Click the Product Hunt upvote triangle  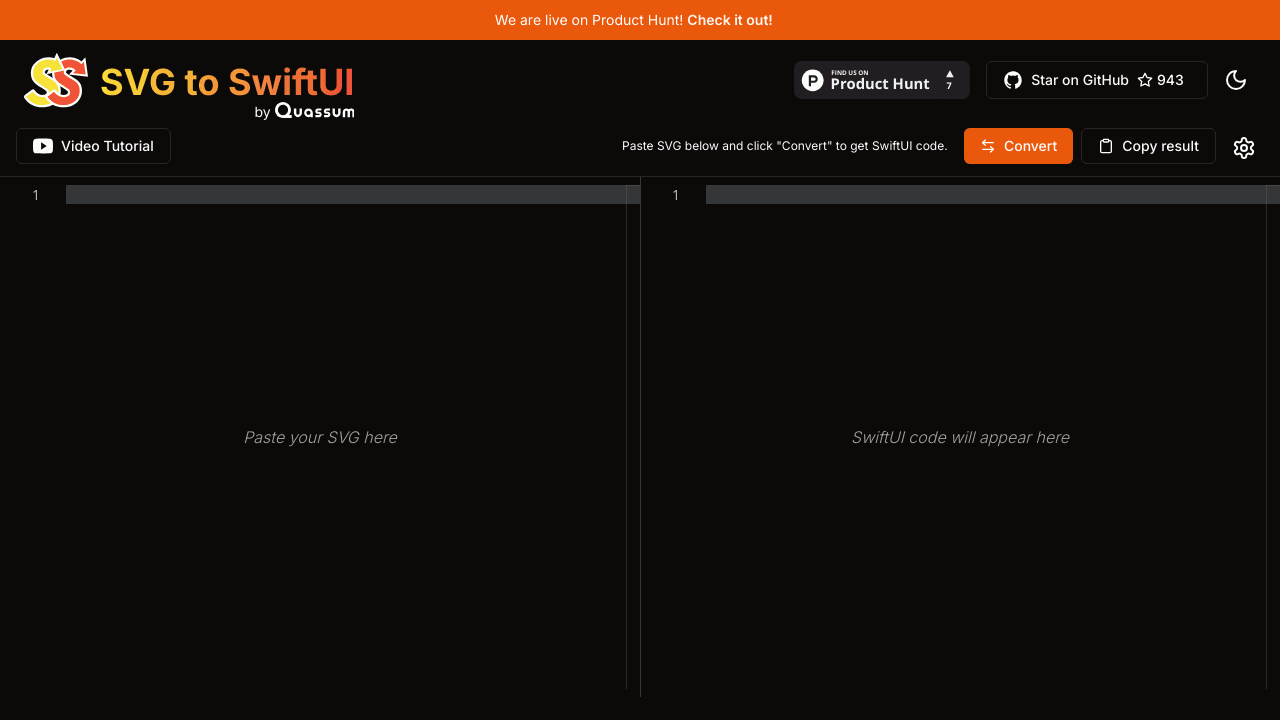949,75
